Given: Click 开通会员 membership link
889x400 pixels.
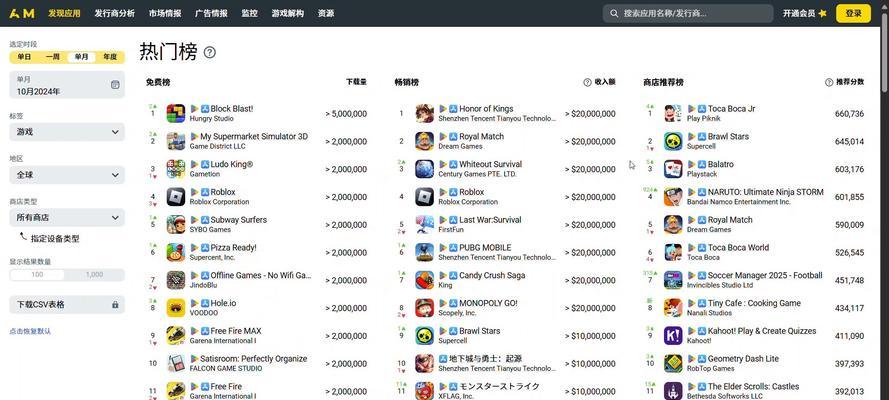Looking at the screenshot, I should pyautogui.click(x=799, y=13).
